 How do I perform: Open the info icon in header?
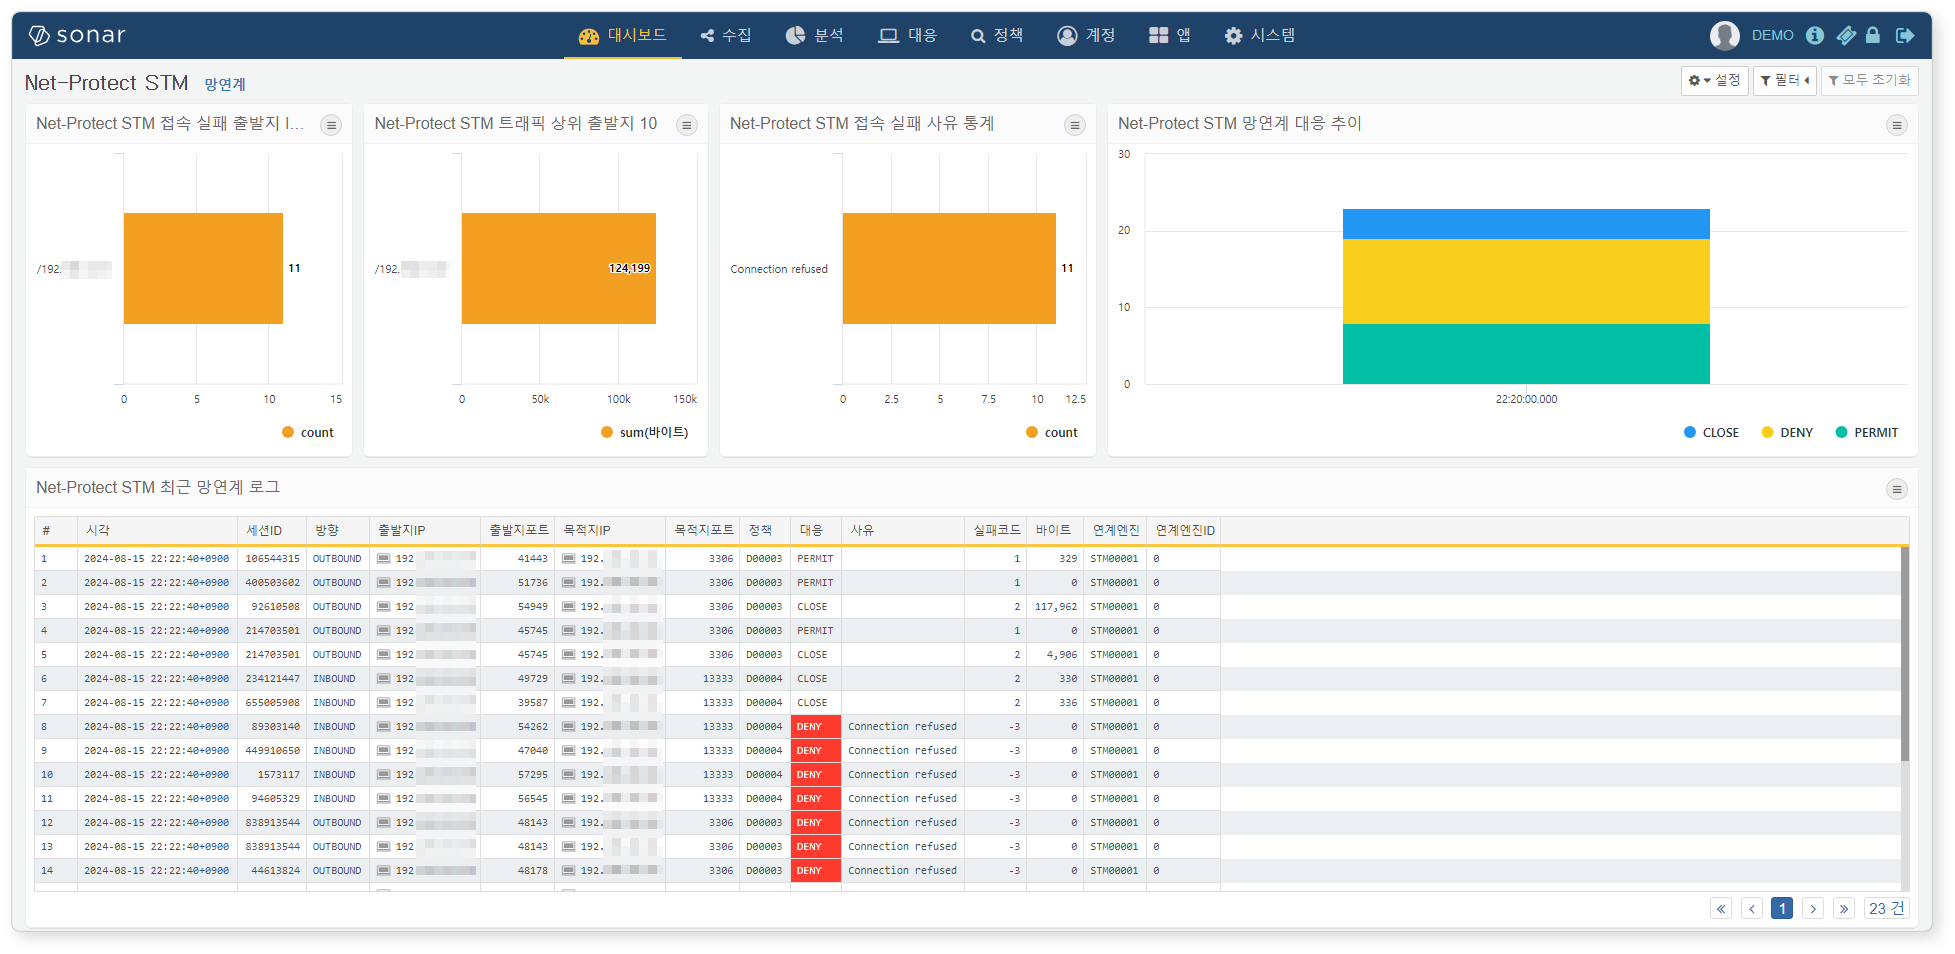pos(1815,35)
